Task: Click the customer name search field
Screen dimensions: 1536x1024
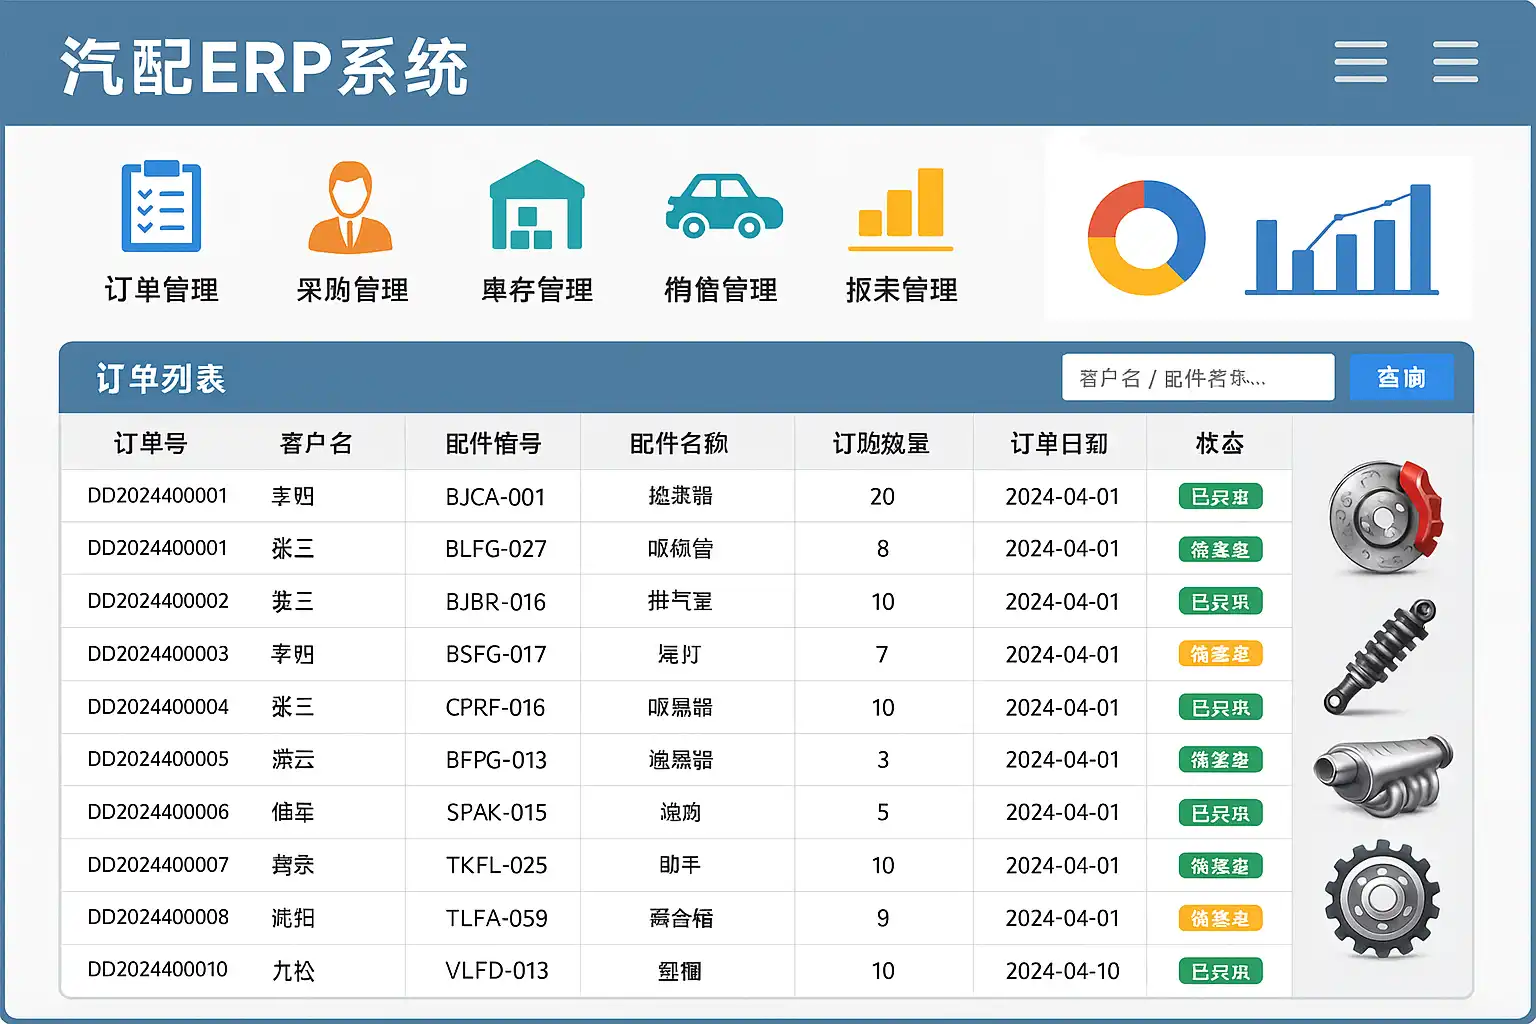Action: (x=1197, y=378)
